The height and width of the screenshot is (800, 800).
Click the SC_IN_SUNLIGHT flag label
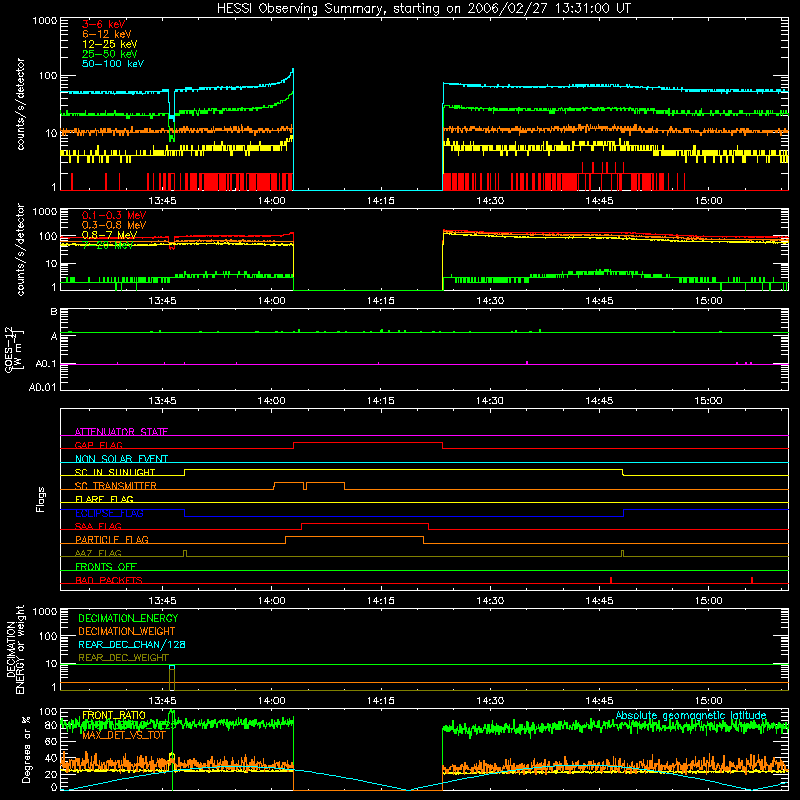115,472
